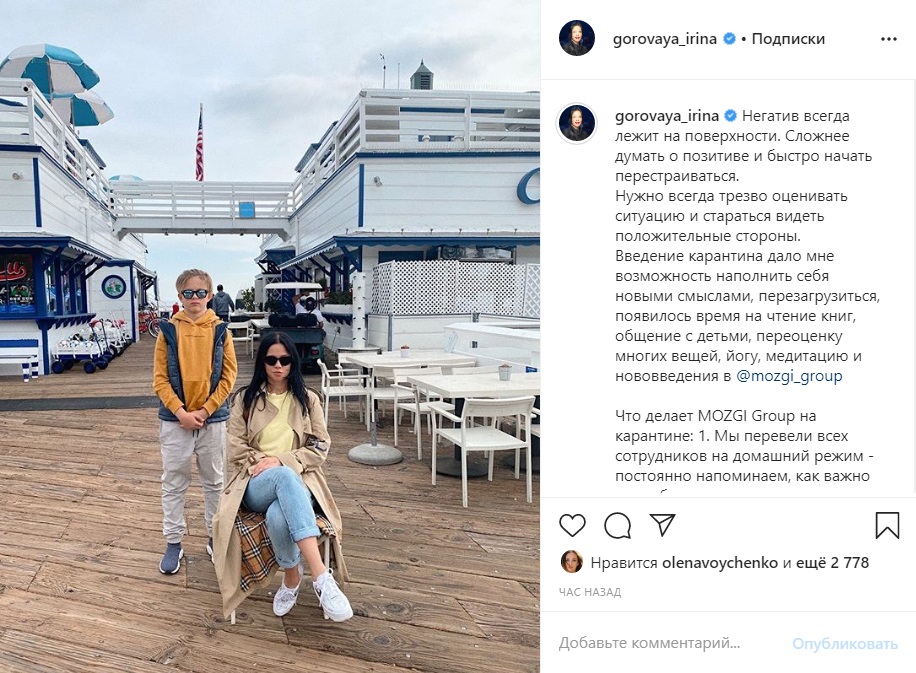Viewport: 916px width, 673px height.
Task: Share post with paper plane icon
Action: click(x=662, y=525)
